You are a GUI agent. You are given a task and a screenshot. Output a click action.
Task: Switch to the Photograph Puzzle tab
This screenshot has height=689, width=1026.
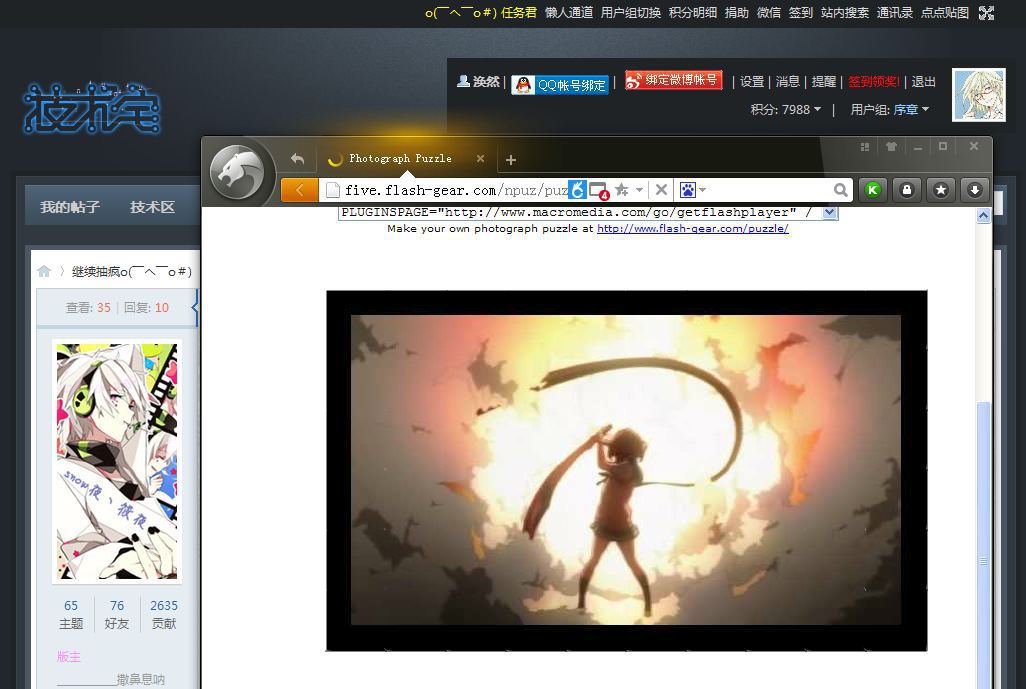coord(400,159)
